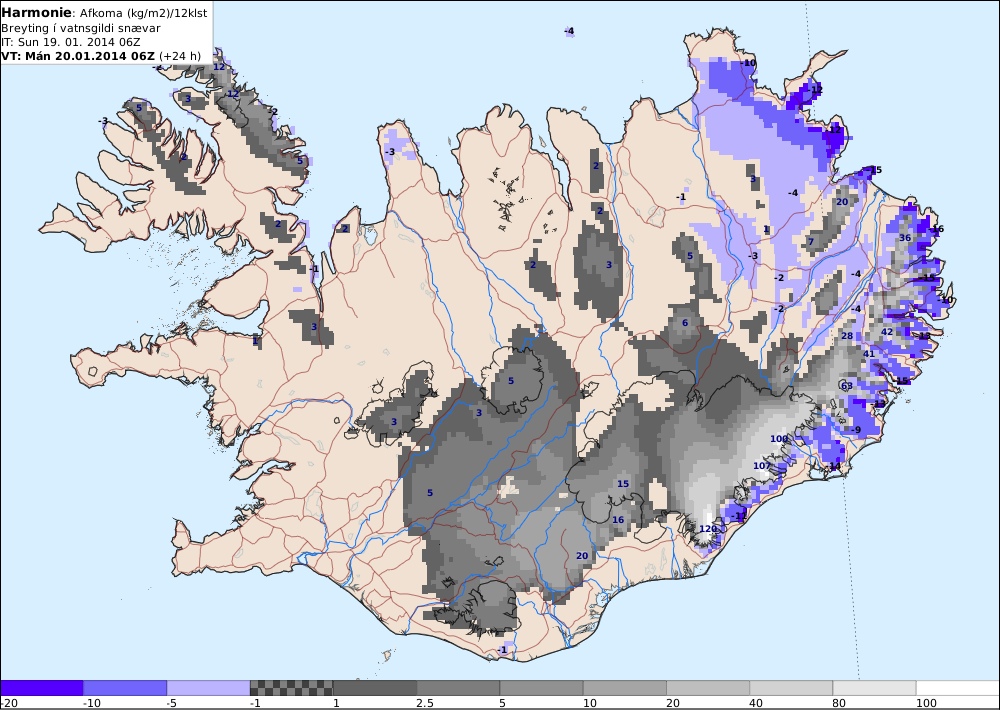The width and height of the screenshot is (1000, 710).
Task: Click the 'VT: Mán 20.01.2014 06Z' valid time
Action: tap(78, 56)
